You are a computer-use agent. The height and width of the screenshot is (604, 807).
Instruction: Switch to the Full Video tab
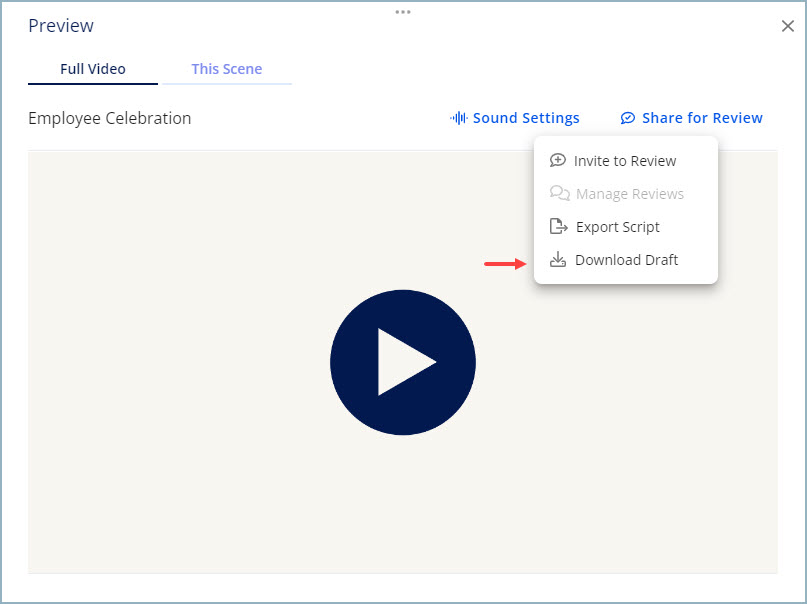tap(93, 69)
